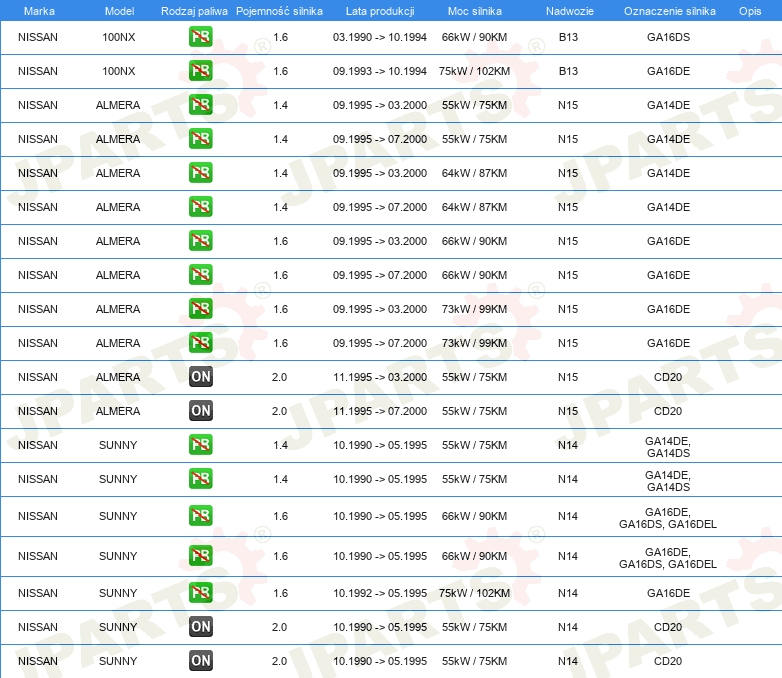This screenshot has width=782, height=678.
Task: Select 73kW / 99KM in the ->07.2000 row
Action: click(474, 342)
